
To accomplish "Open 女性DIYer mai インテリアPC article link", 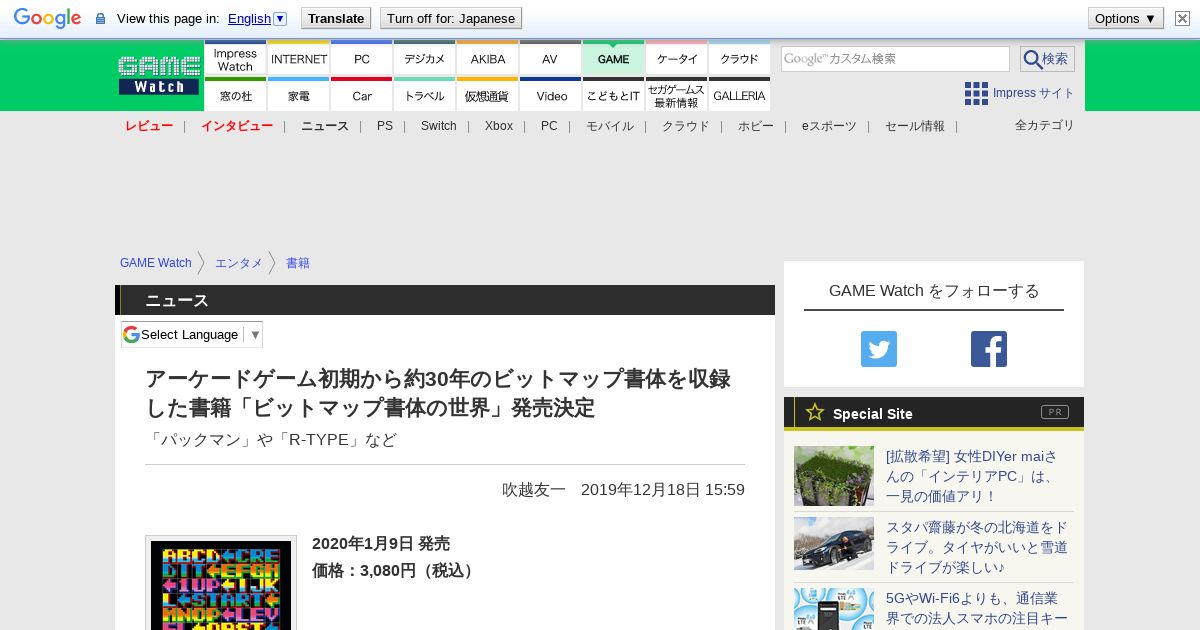I will tap(972, 476).
